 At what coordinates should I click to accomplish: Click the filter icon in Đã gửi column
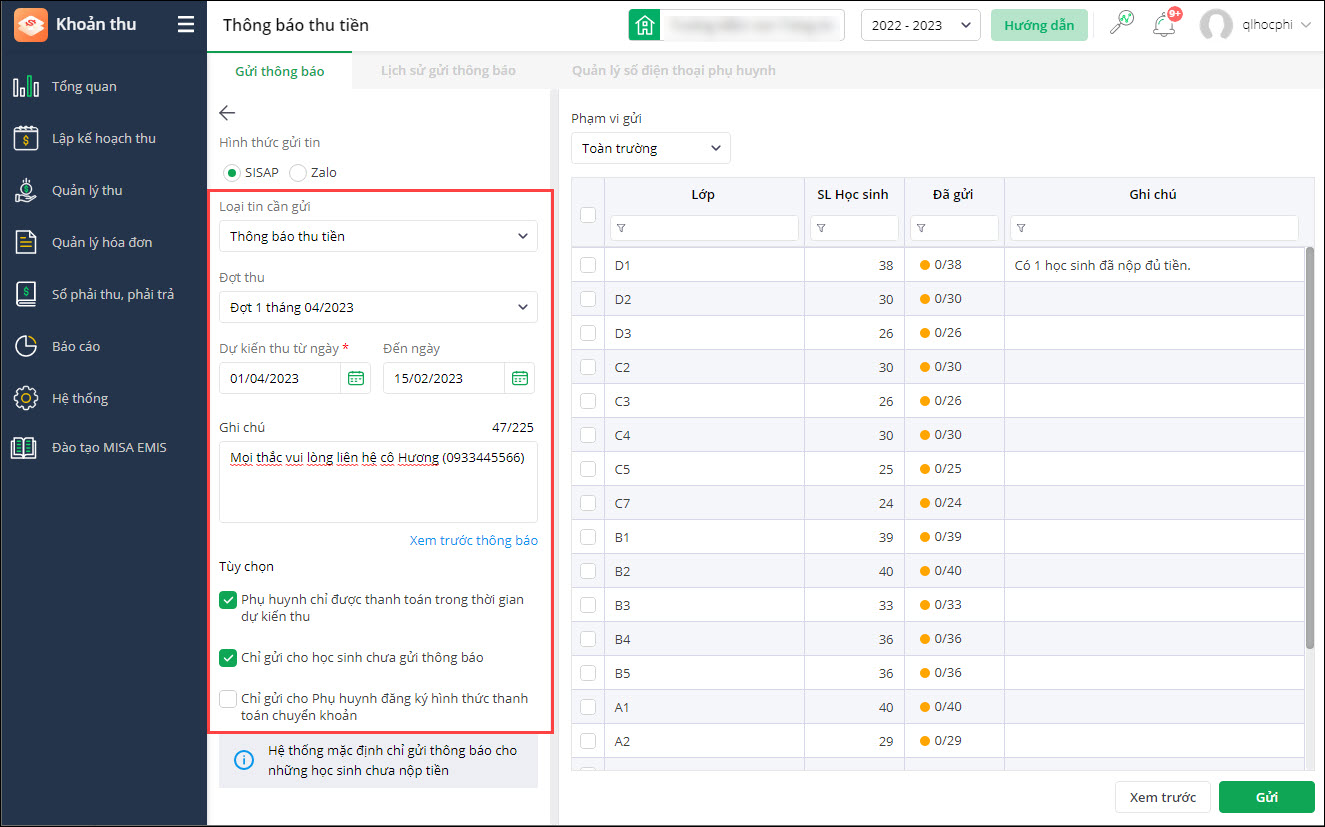[x=921, y=229]
